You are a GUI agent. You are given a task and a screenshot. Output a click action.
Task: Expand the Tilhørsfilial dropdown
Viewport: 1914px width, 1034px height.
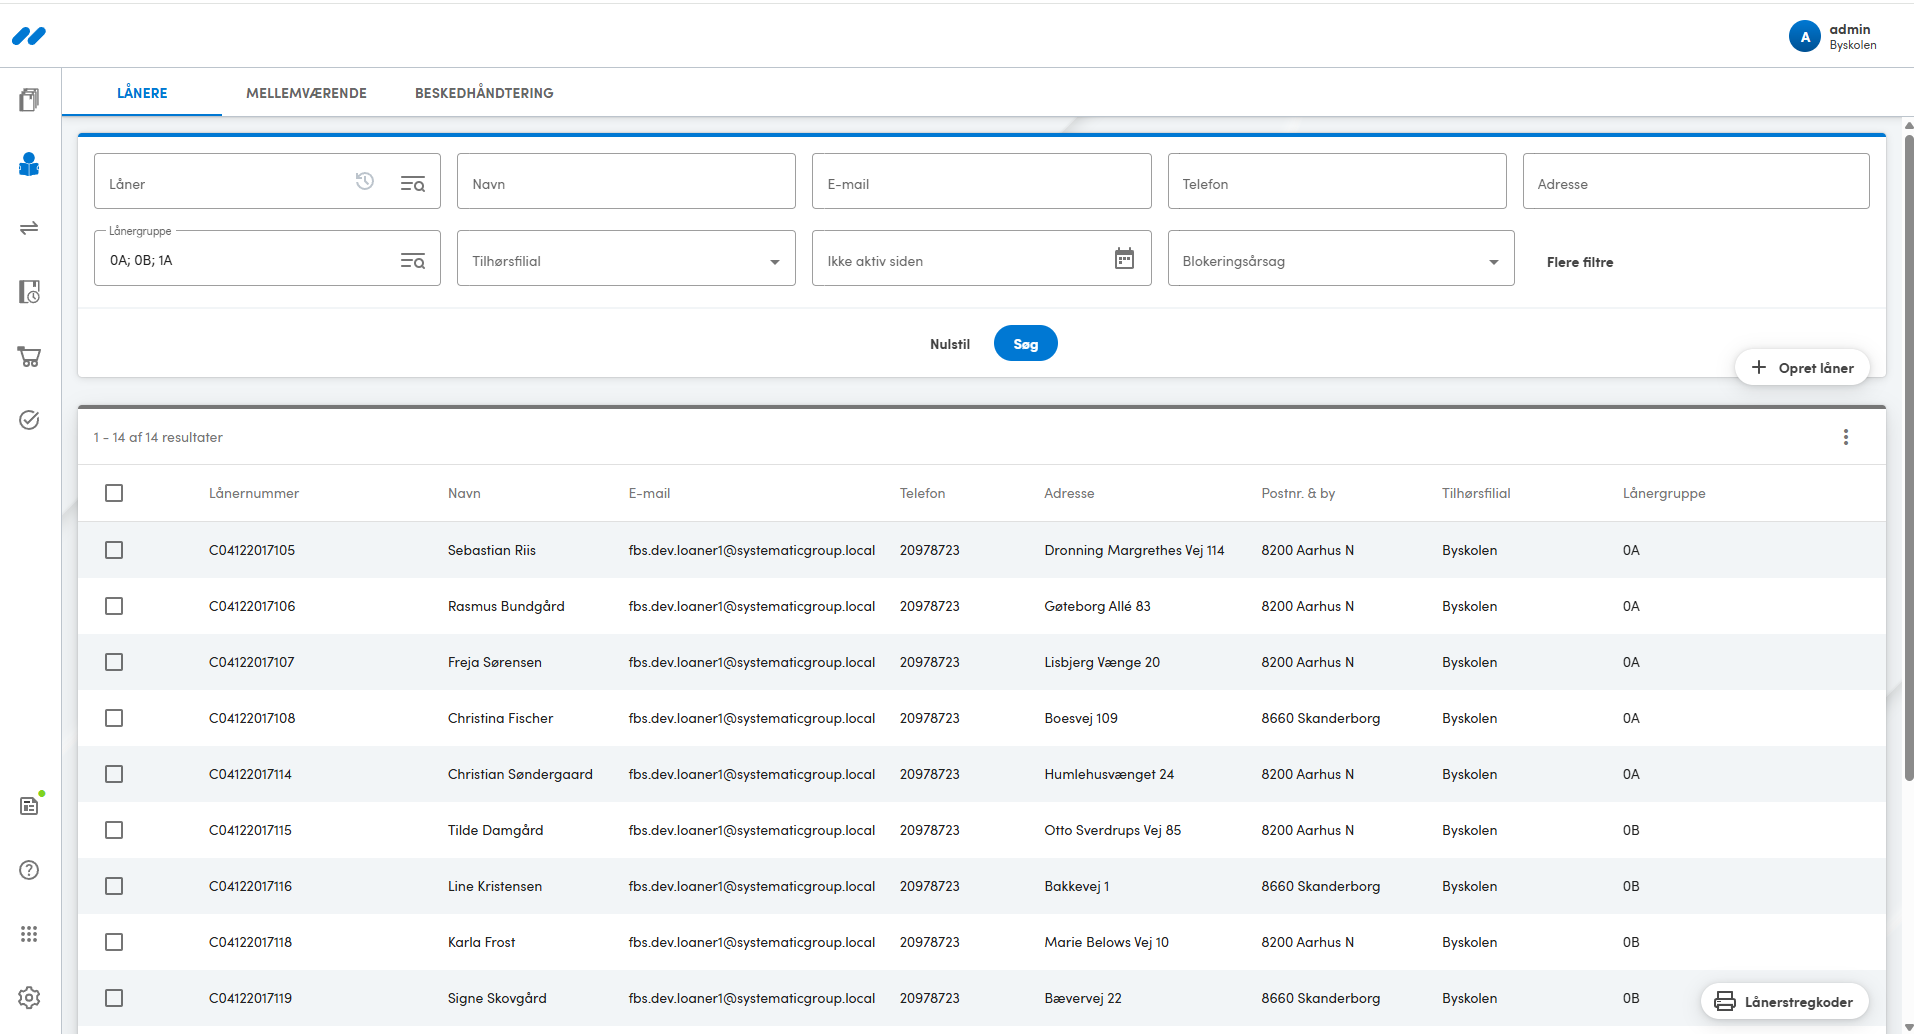[626, 258]
